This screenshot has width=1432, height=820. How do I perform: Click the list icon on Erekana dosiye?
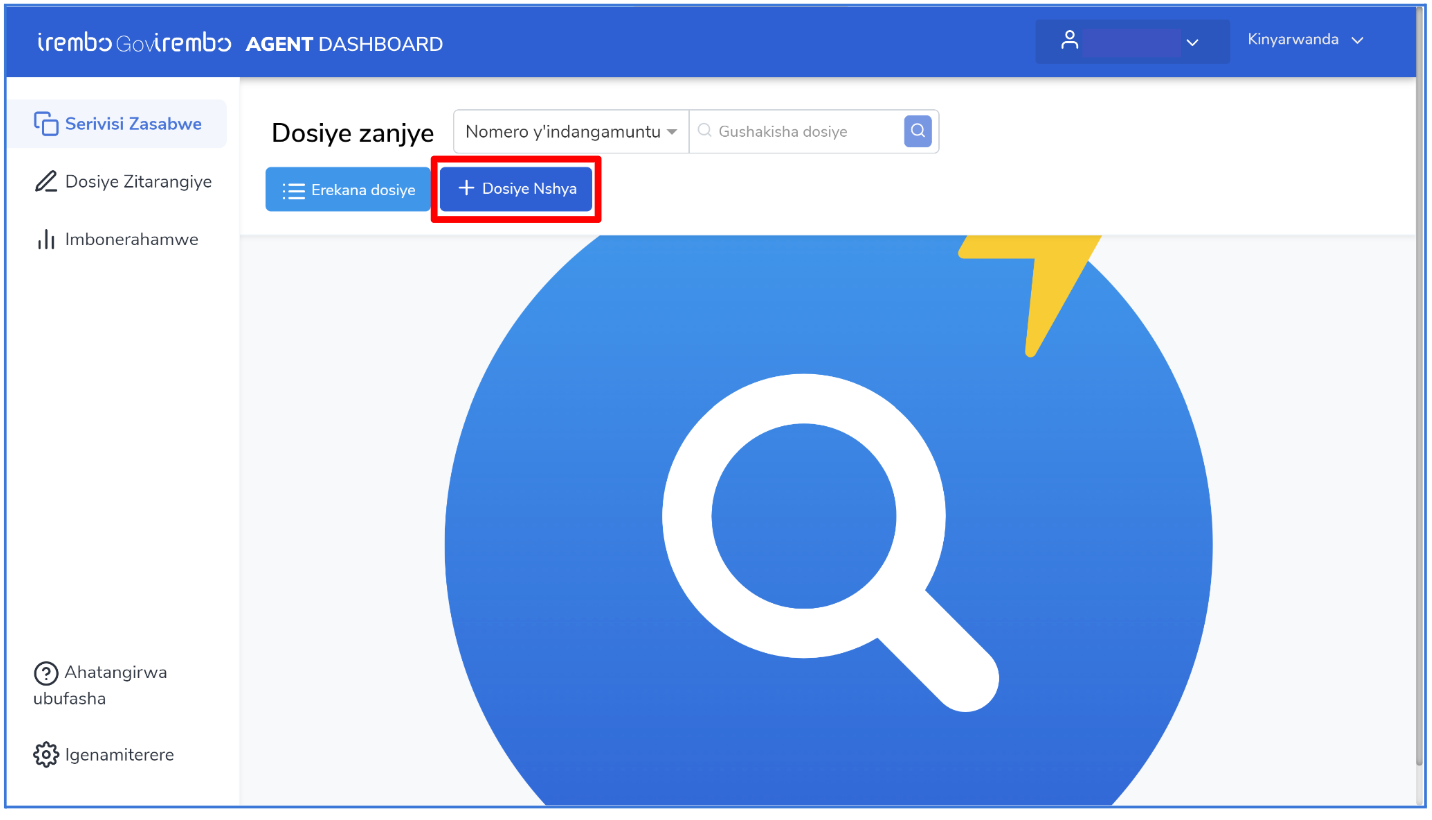[294, 190]
